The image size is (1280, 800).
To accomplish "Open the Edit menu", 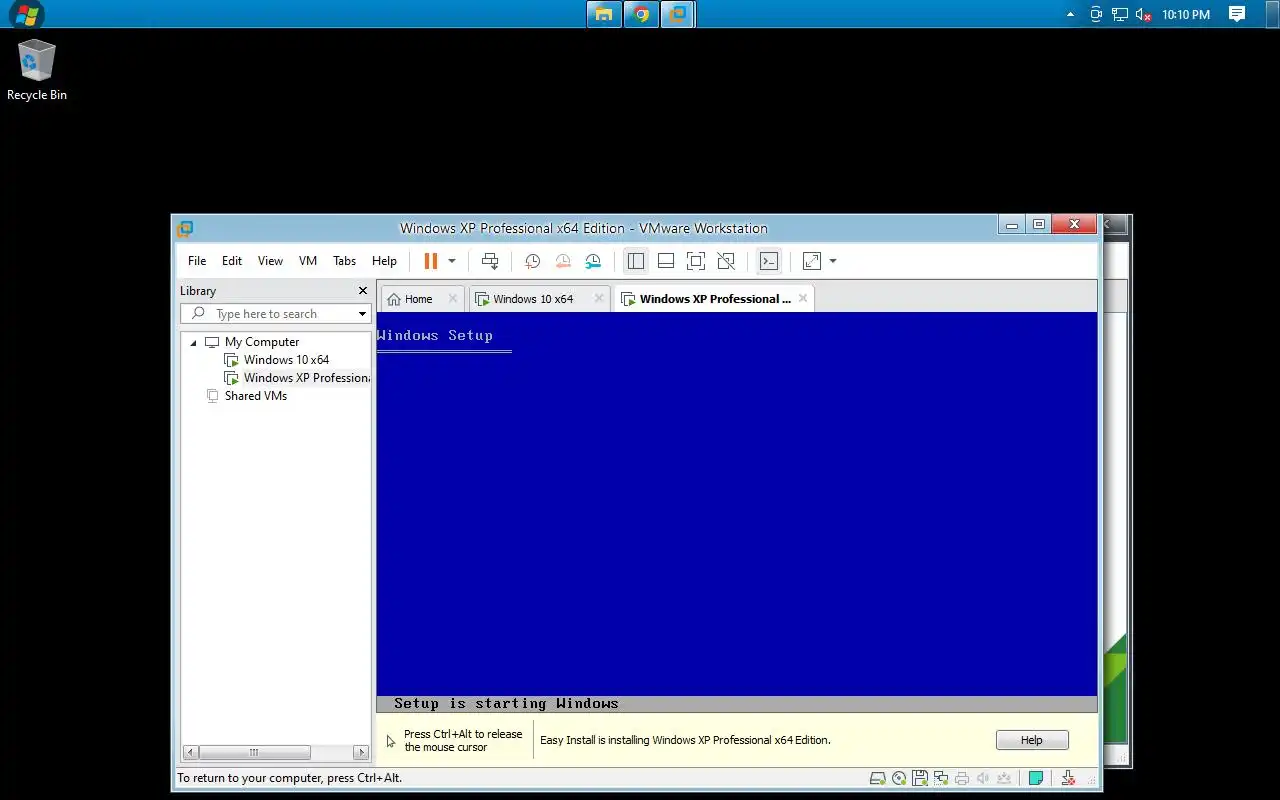I will (x=232, y=261).
